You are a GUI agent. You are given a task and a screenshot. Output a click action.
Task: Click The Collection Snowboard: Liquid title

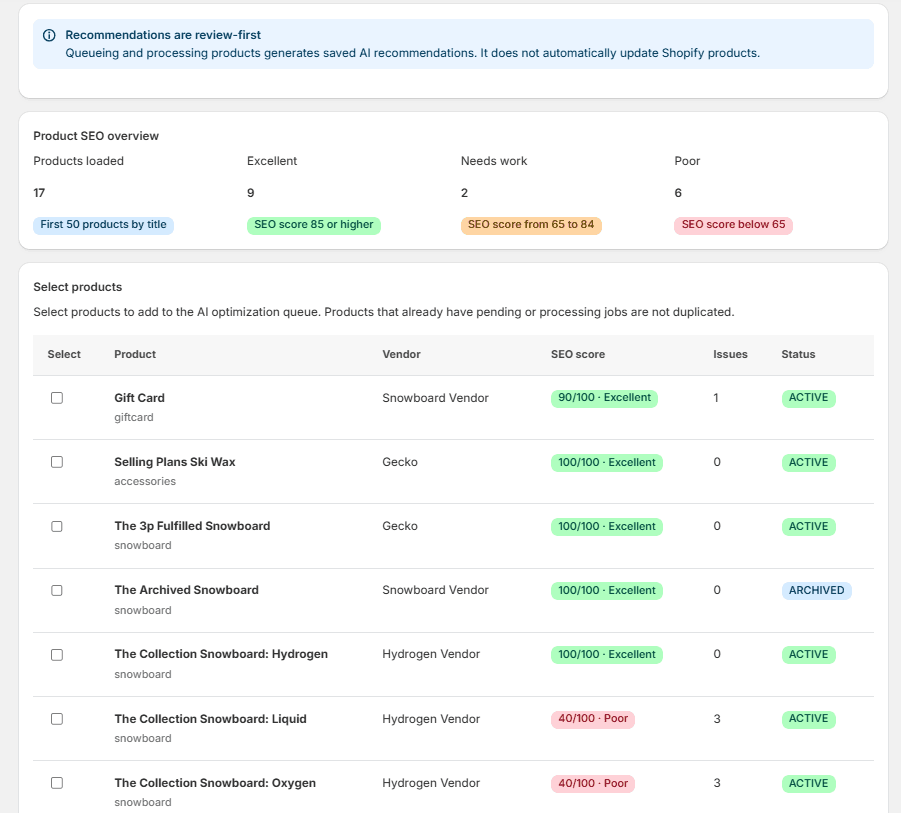[210, 719]
